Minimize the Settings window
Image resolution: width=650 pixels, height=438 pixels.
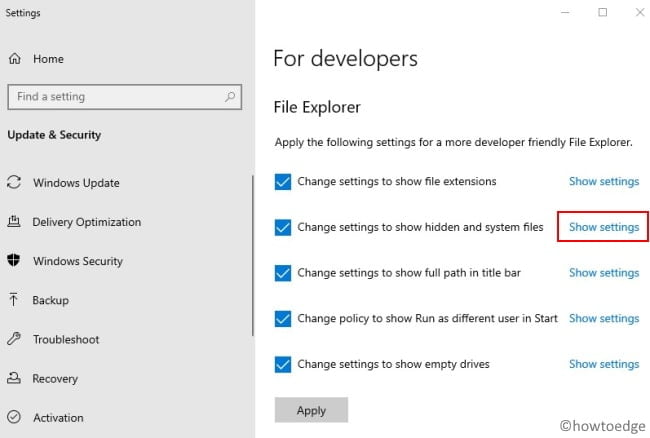tap(565, 12)
